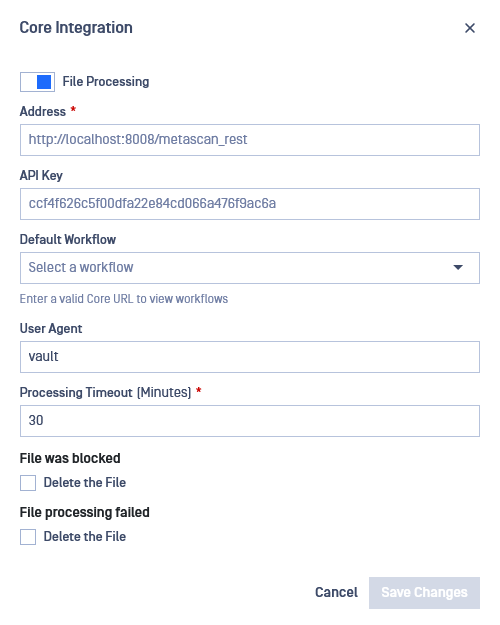
Task: Click the Address field label
Action: 43,112
